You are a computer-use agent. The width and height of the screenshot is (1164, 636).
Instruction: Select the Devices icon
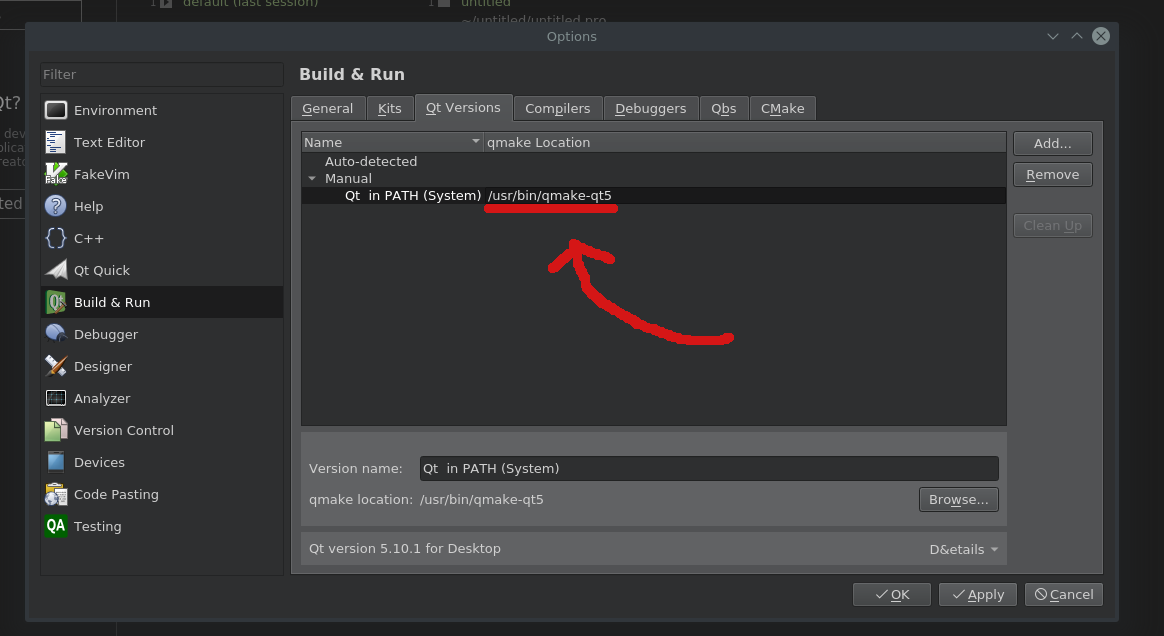point(56,462)
